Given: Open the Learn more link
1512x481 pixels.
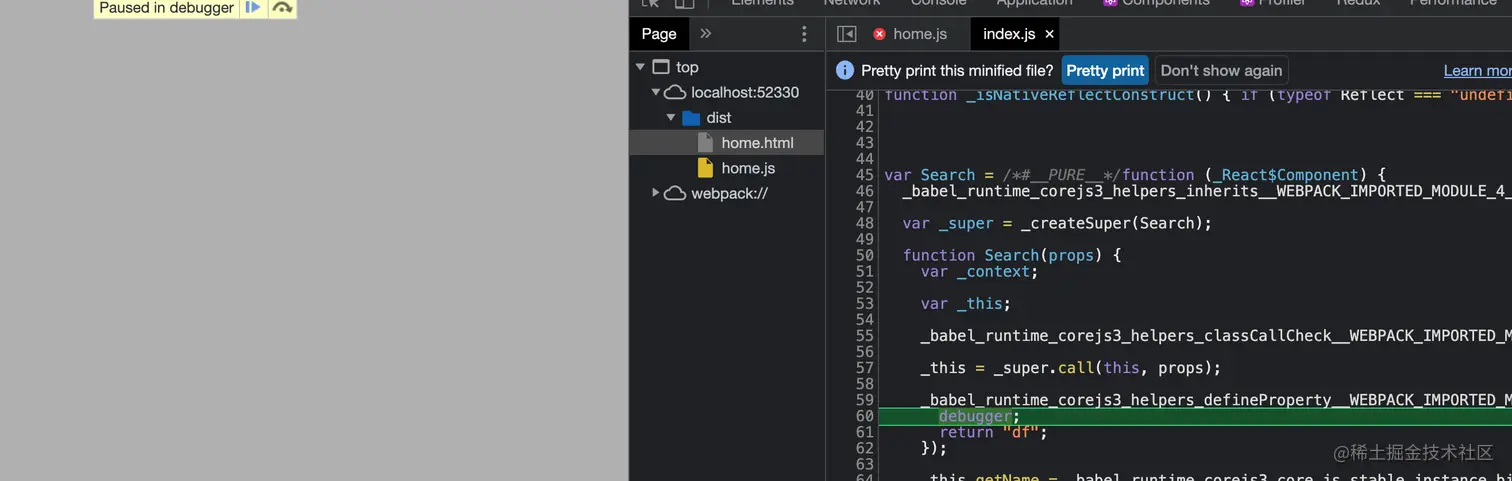Looking at the screenshot, I should coord(1477,70).
